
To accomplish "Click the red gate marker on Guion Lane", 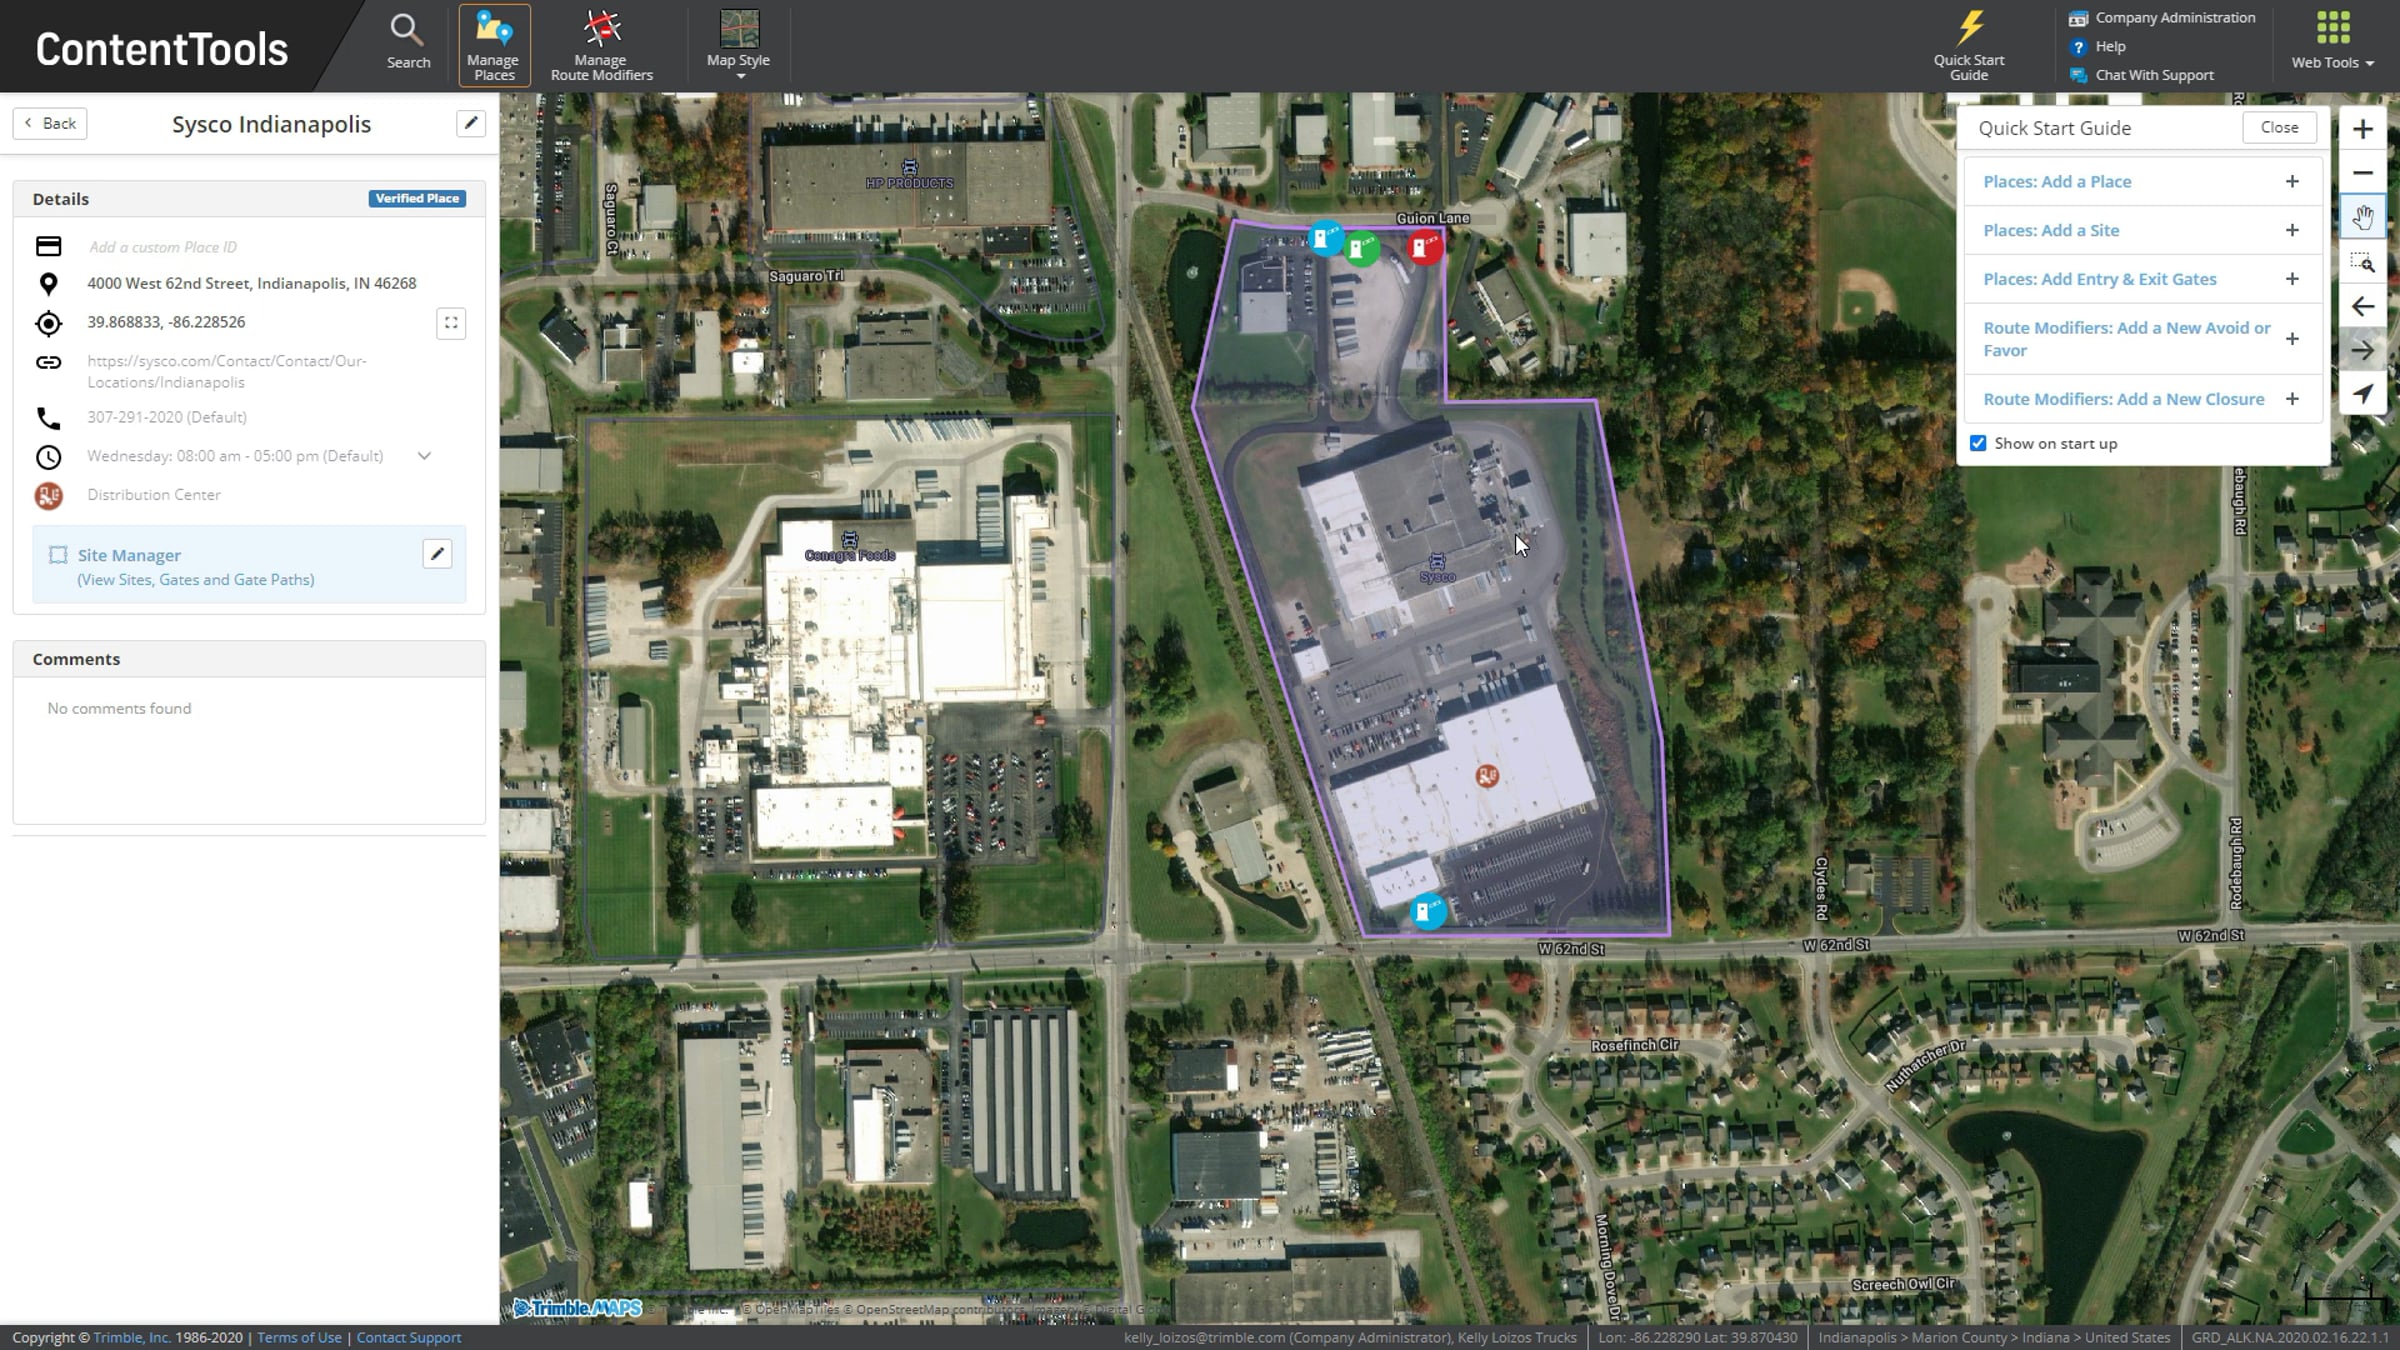I will [1424, 246].
